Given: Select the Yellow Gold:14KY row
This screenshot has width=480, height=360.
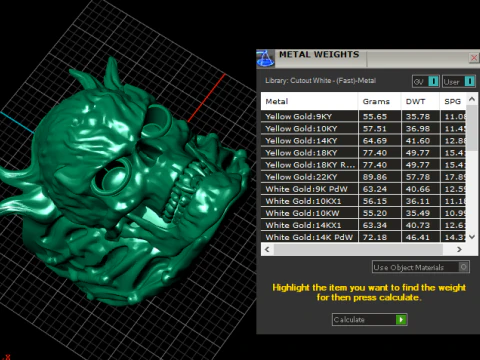Looking at the screenshot, I should [x=363, y=141].
